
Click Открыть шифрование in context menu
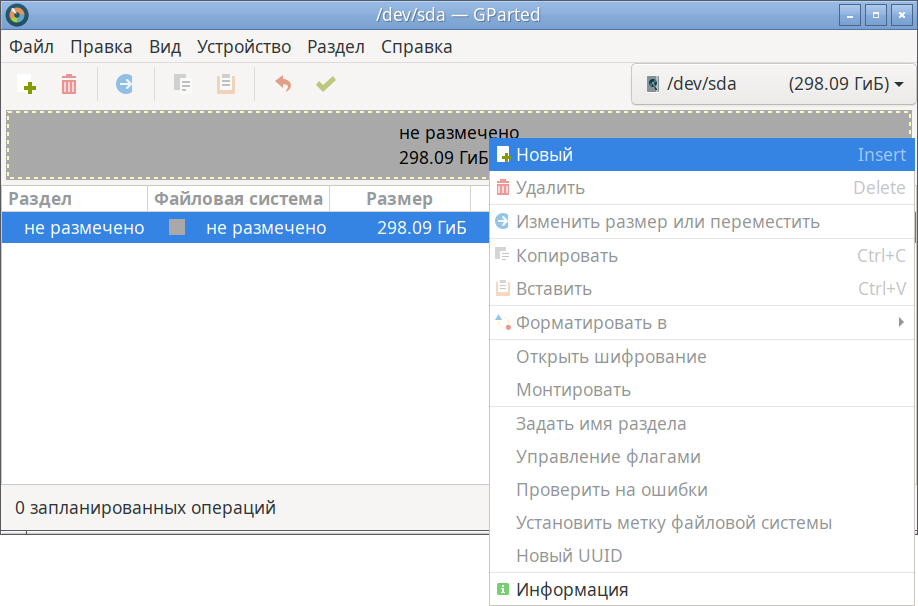[701, 357]
